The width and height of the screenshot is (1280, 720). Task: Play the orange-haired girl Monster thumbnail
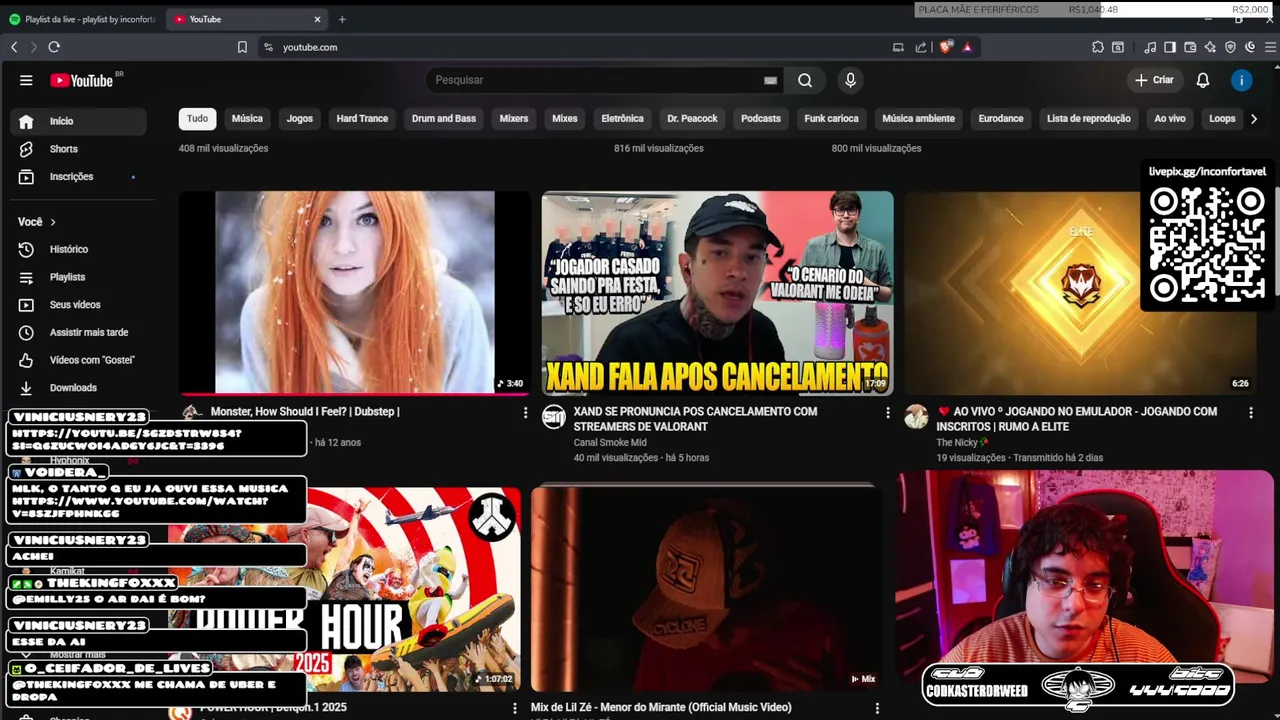point(354,293)
